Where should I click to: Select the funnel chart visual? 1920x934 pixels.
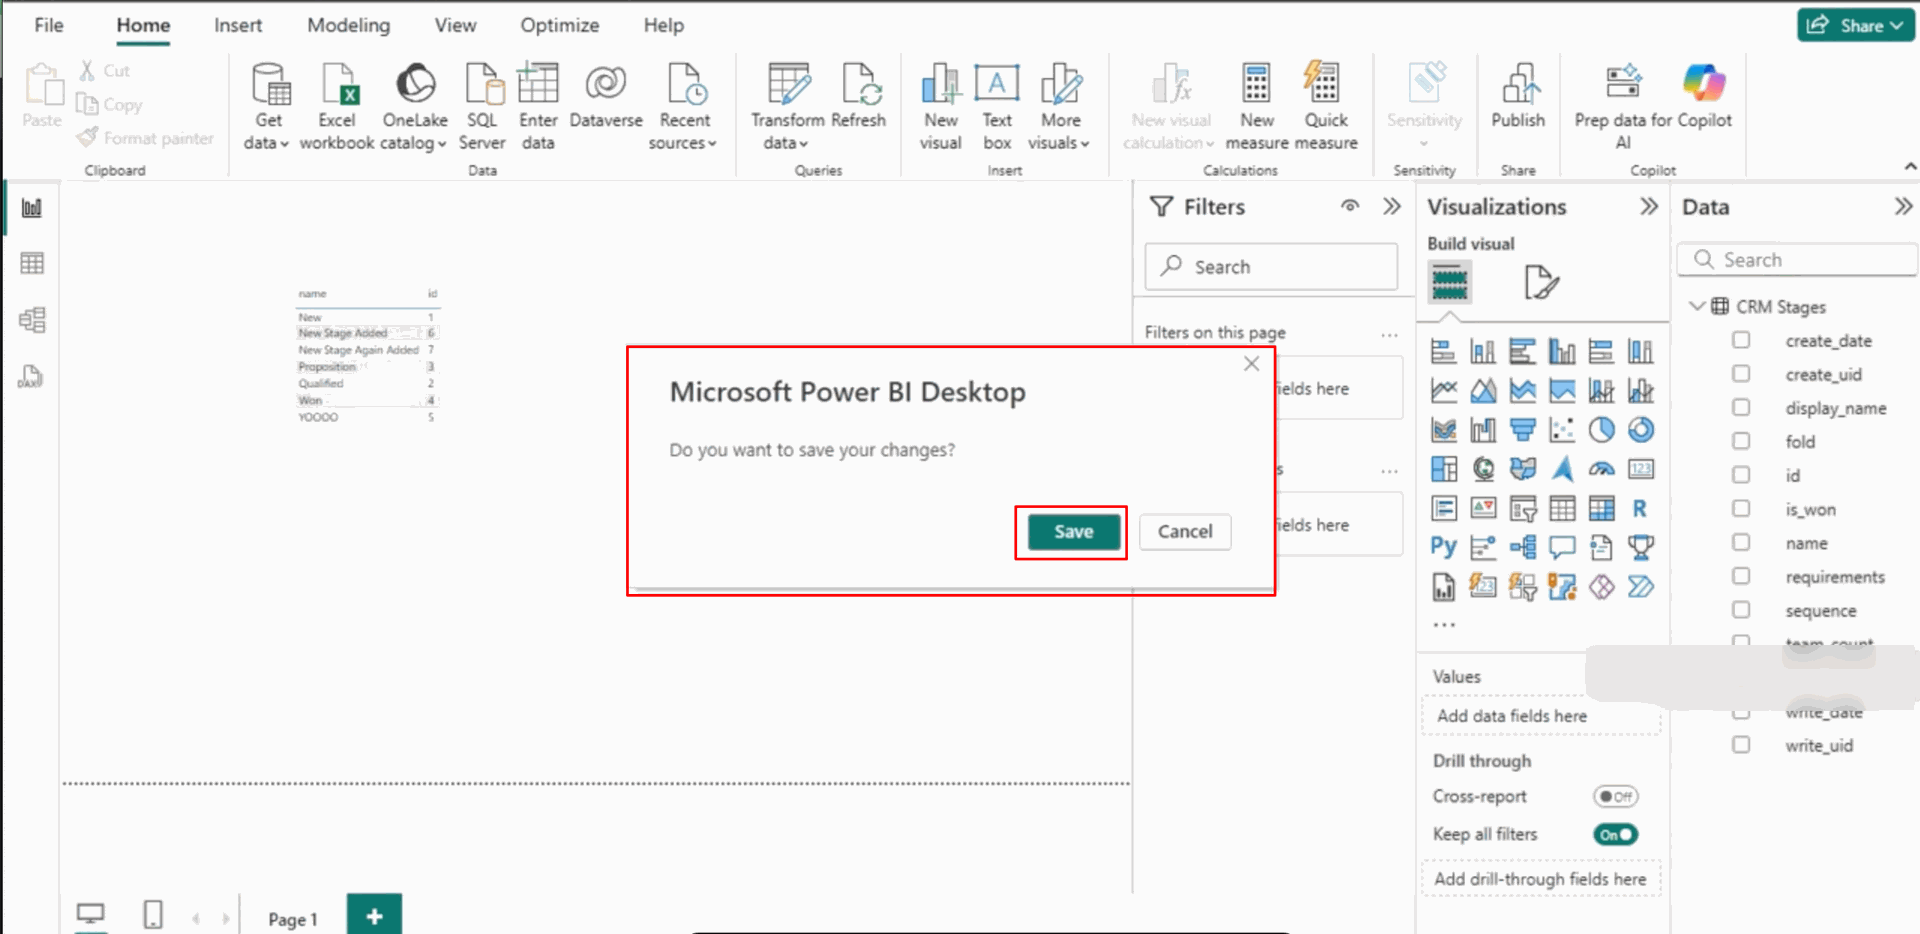[x=1522, y=430]
